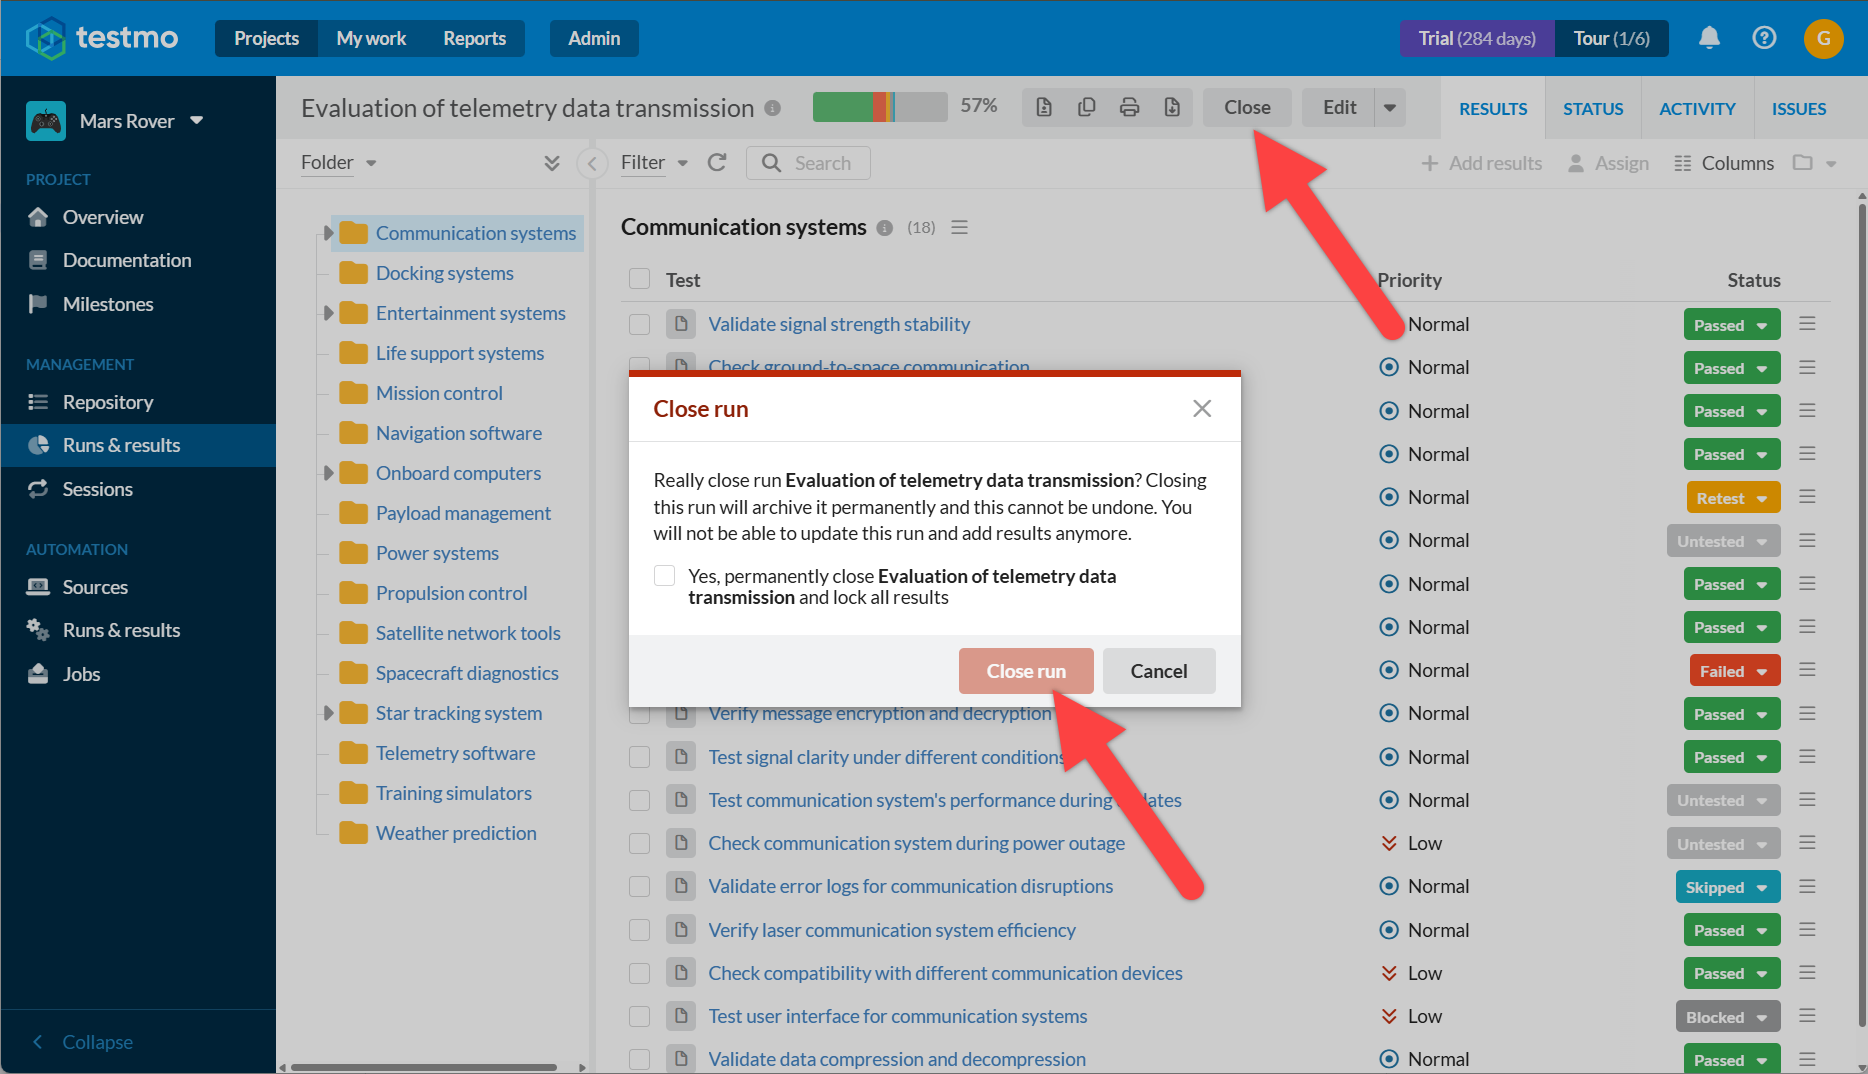Switch to the ISSUES tab
This screenshot has height=1074, width=1868.
point(1798,108)
